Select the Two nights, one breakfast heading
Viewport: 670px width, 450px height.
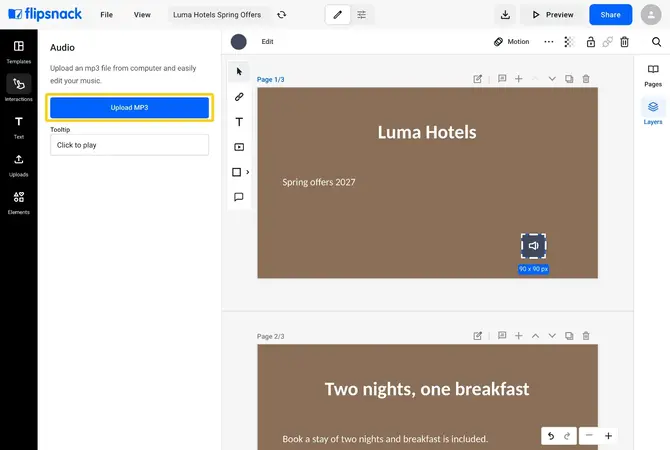pyautogui.click(x=427, y=389)
